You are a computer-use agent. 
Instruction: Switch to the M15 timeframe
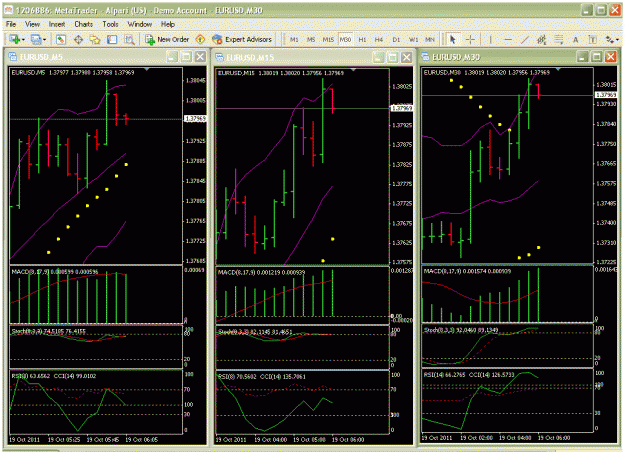(328, 39)
